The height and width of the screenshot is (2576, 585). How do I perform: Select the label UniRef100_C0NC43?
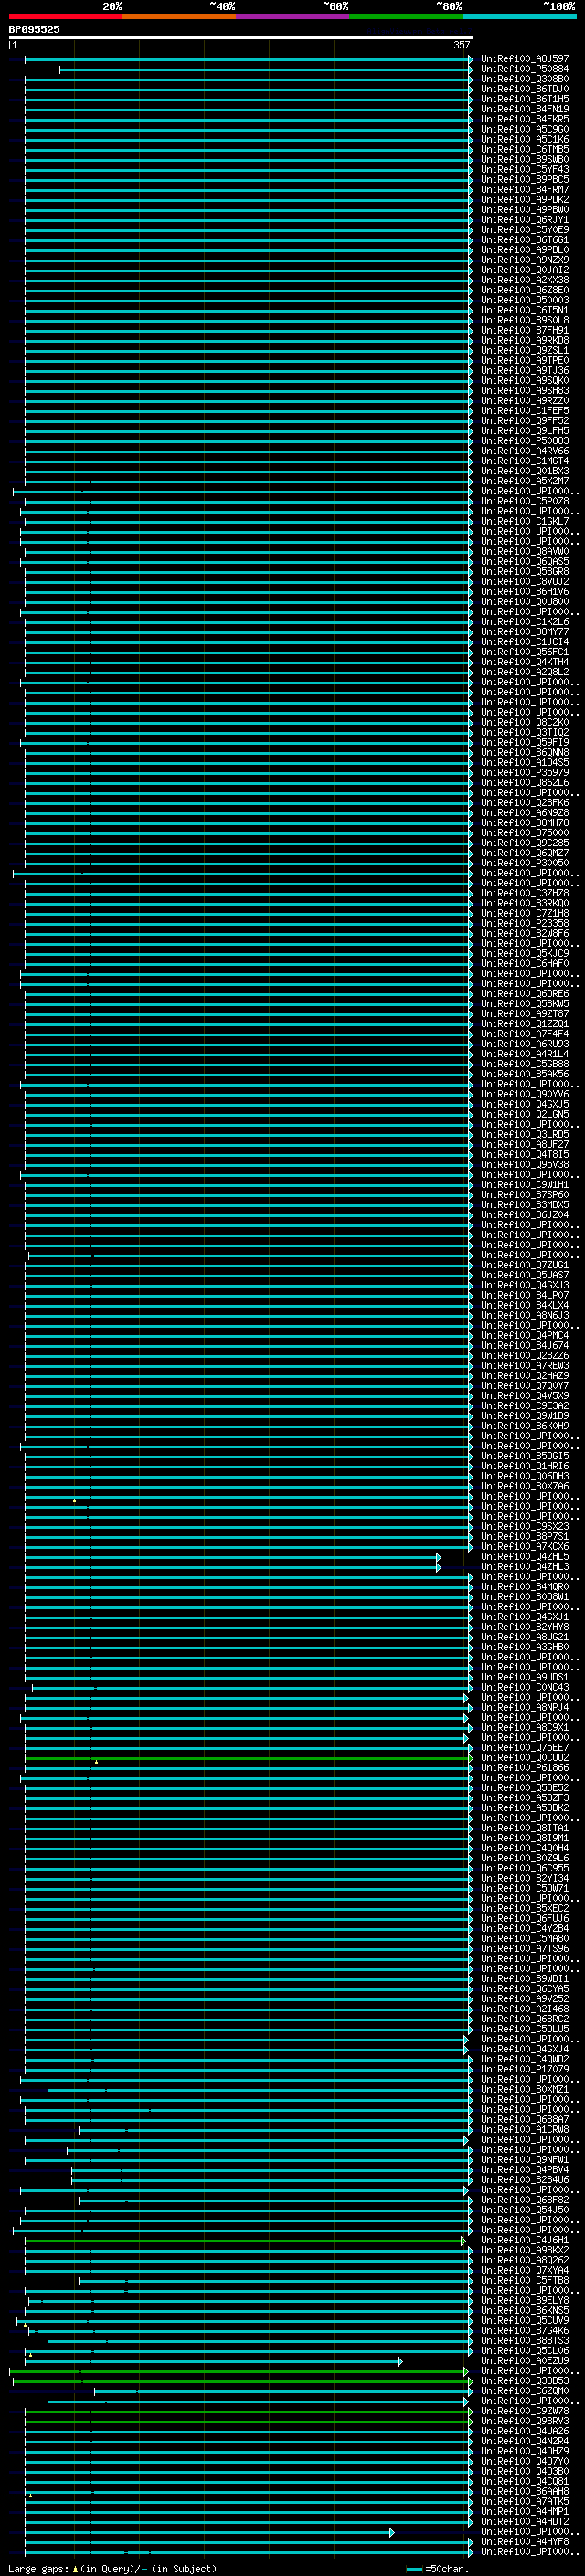[x=525, y=1687]
